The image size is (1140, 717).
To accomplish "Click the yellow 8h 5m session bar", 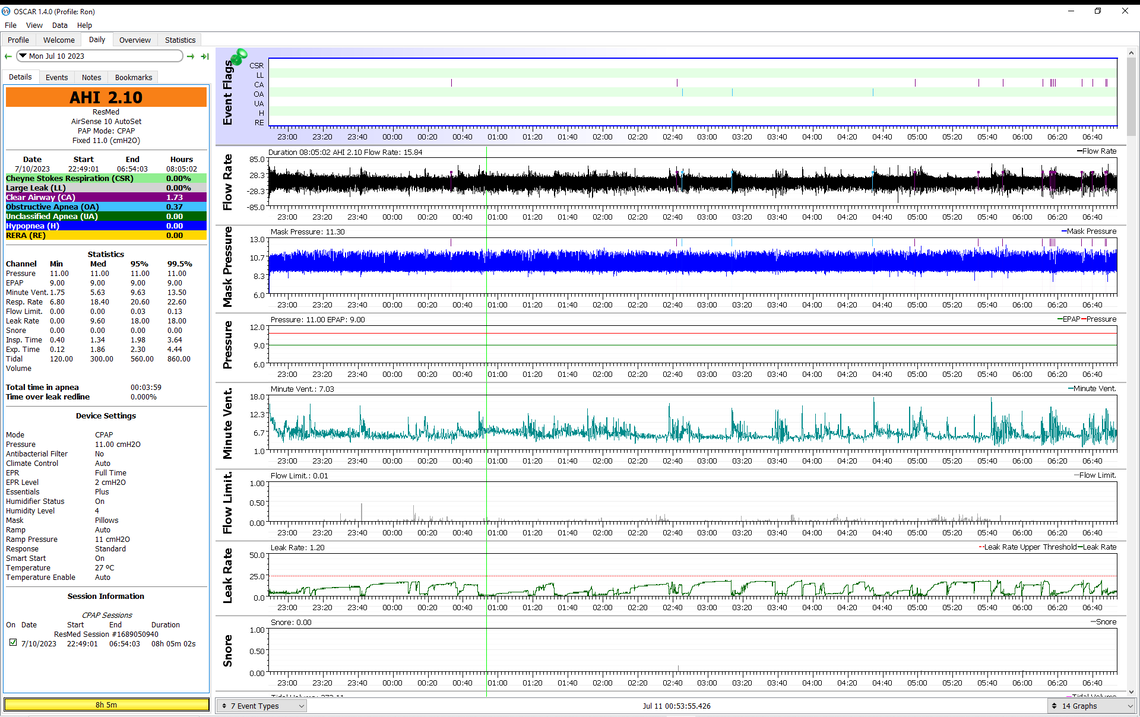I will tap(106, 705).
